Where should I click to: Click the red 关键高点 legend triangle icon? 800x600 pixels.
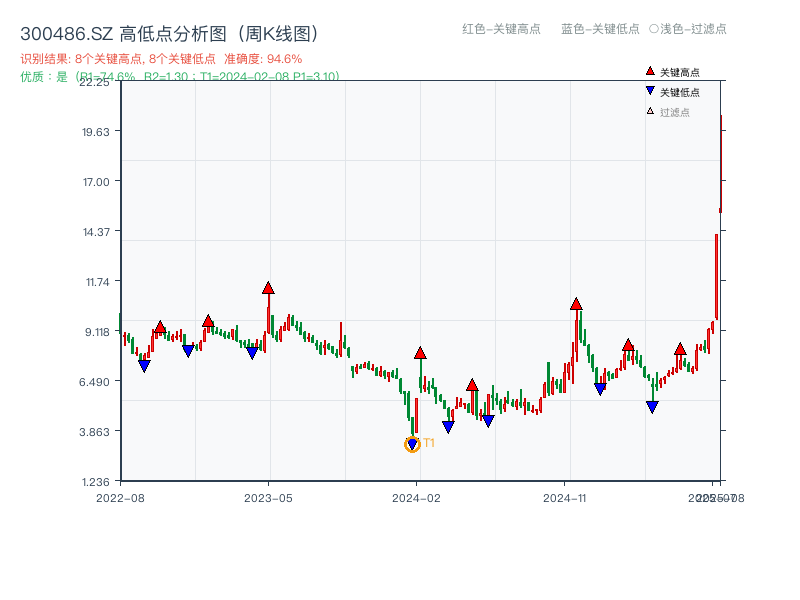coord(650,71)
